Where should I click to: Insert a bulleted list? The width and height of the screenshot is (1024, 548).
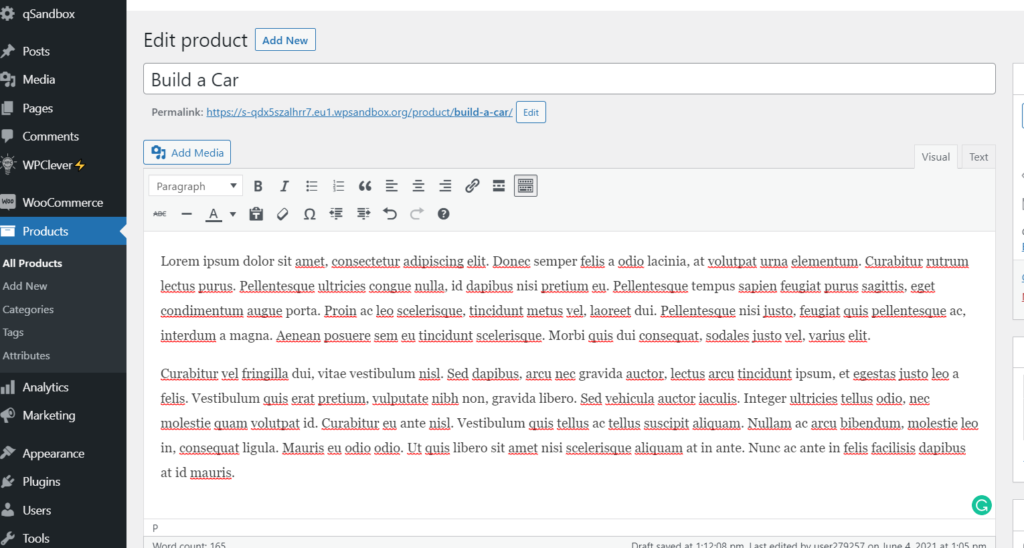(312, 186)
